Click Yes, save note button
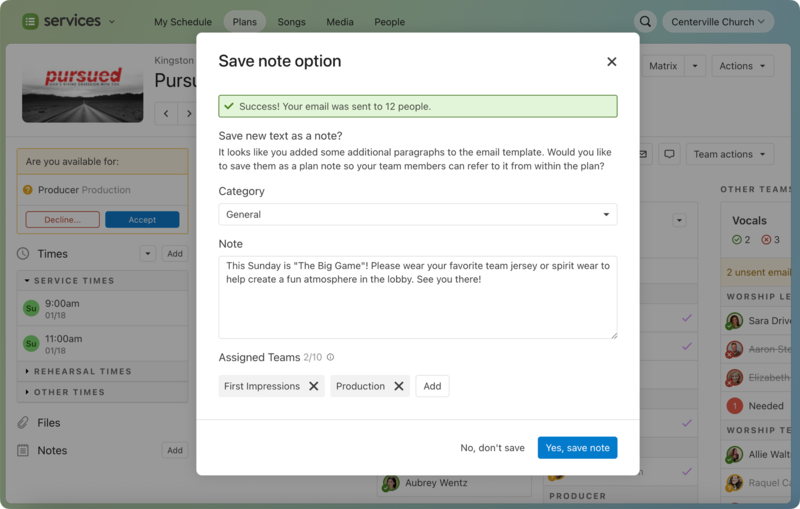The image size is (800, 509). [x=577, y=448]
